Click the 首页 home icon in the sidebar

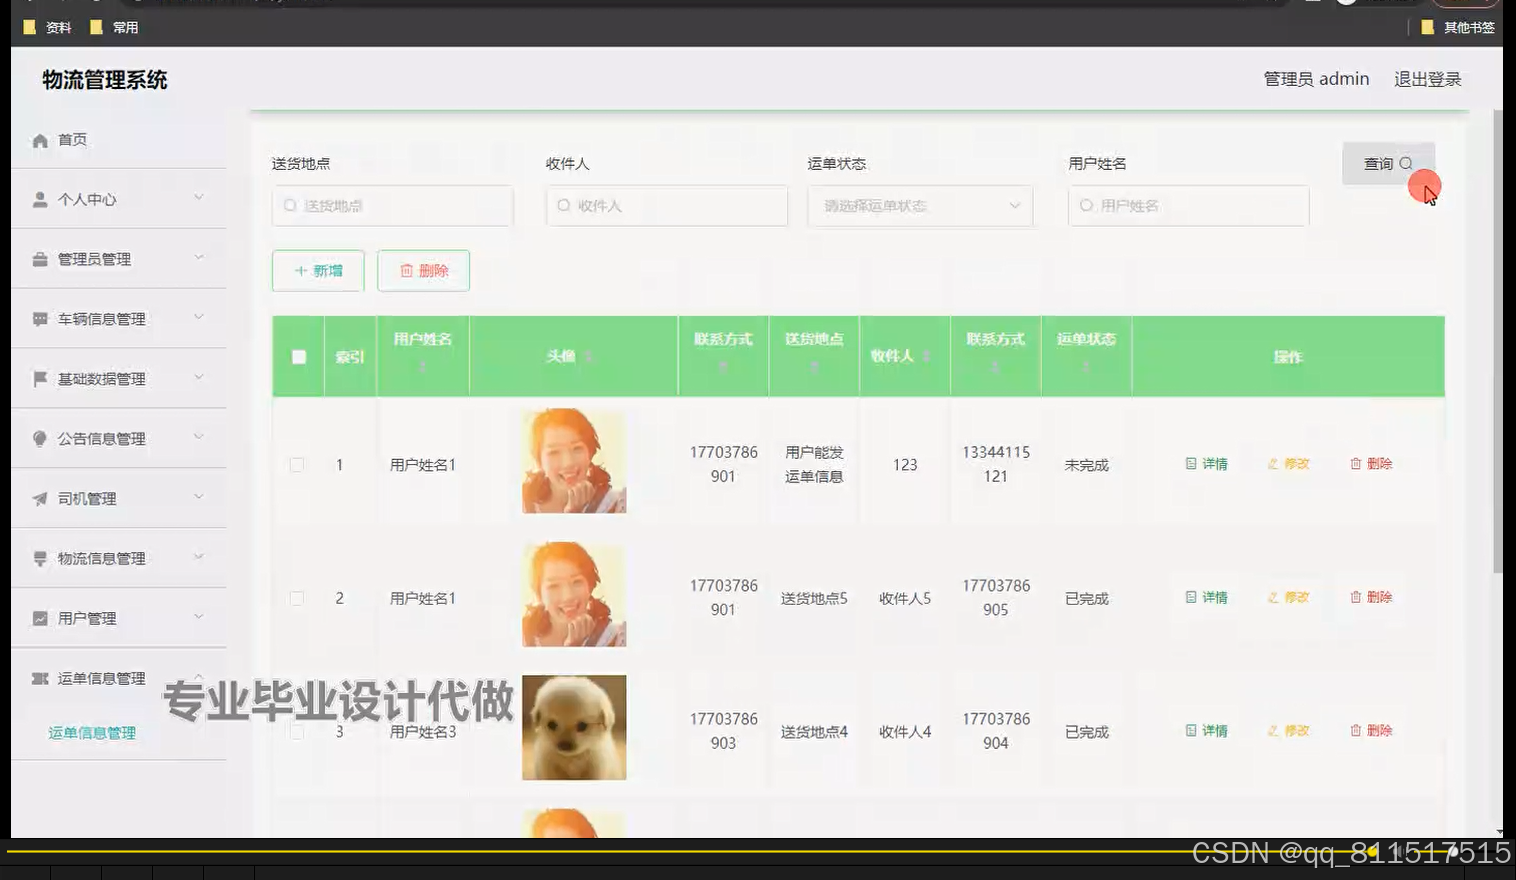pyautogui.click(x=40, y=139)
